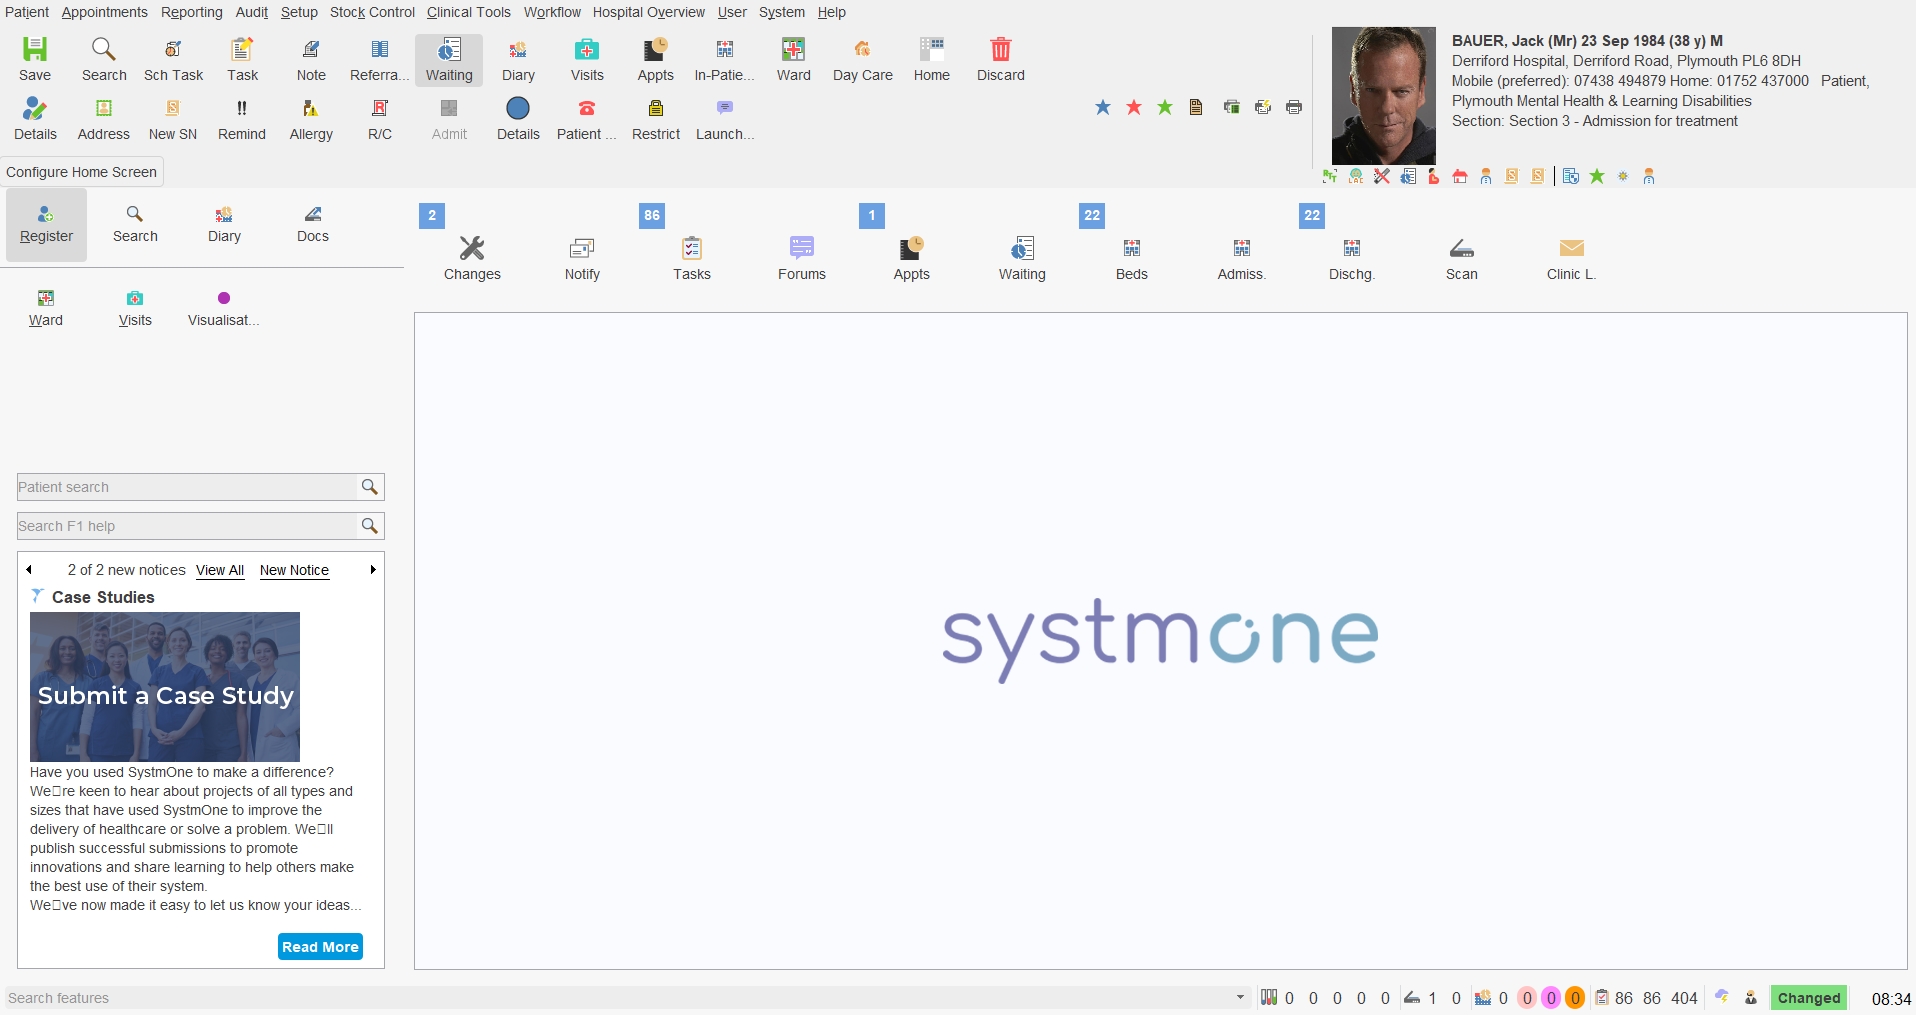1916x1015 pixels.
Task: Click the Launch toolbar icon
Action: click(725, 119)
